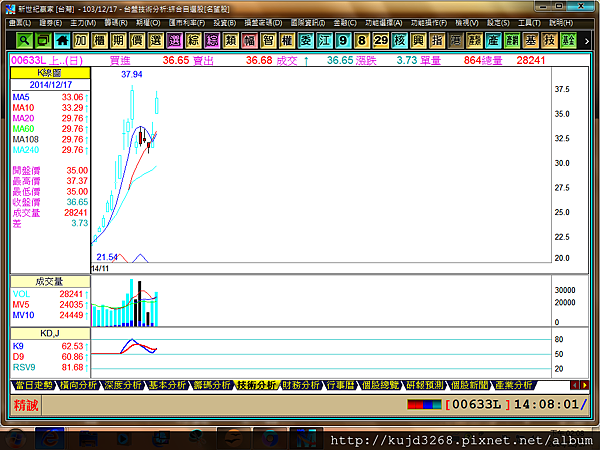Open the 興 toolbar icon
The width and height of the screenshot is (600, 450).
pyautogui.click(x=418, y=41)
